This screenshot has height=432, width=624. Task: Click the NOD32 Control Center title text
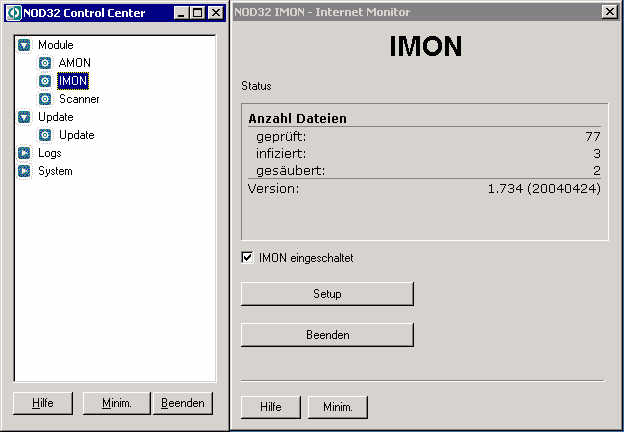point(84,13)
